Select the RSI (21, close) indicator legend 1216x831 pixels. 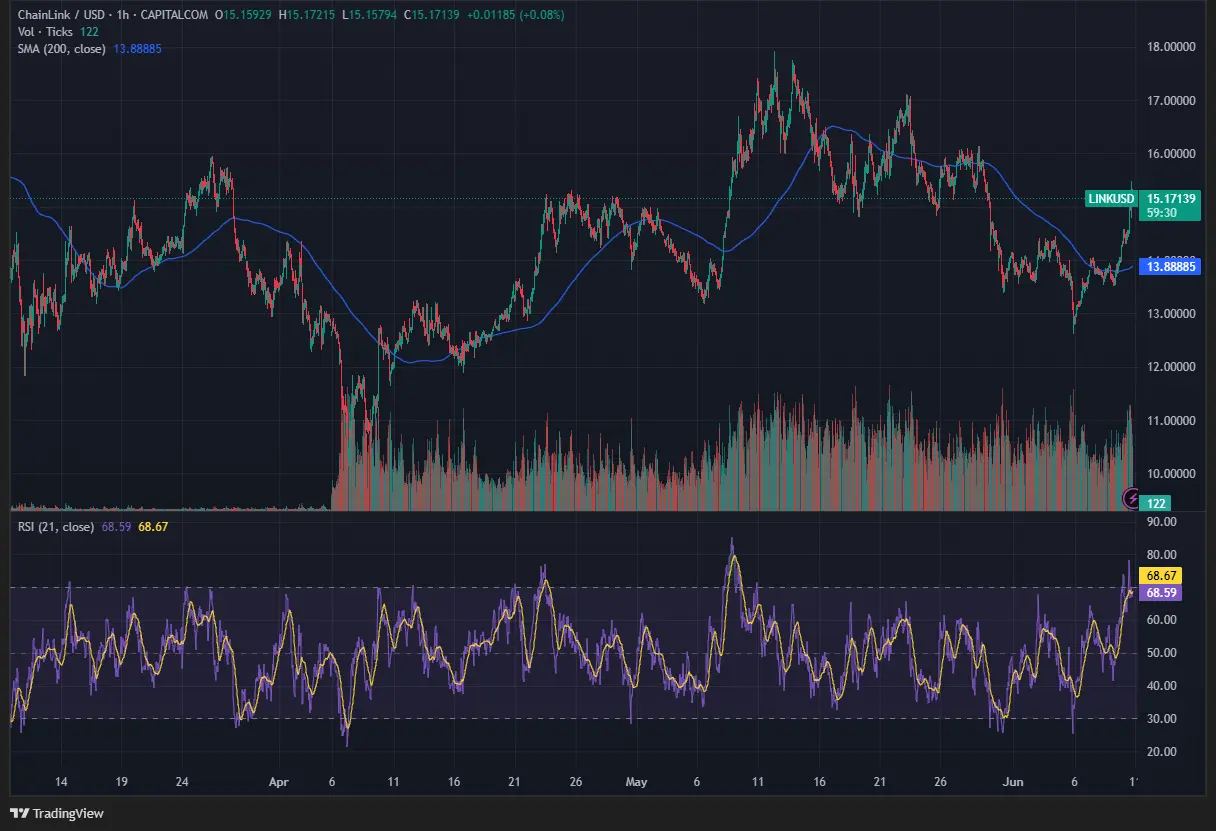click(56, 526)
